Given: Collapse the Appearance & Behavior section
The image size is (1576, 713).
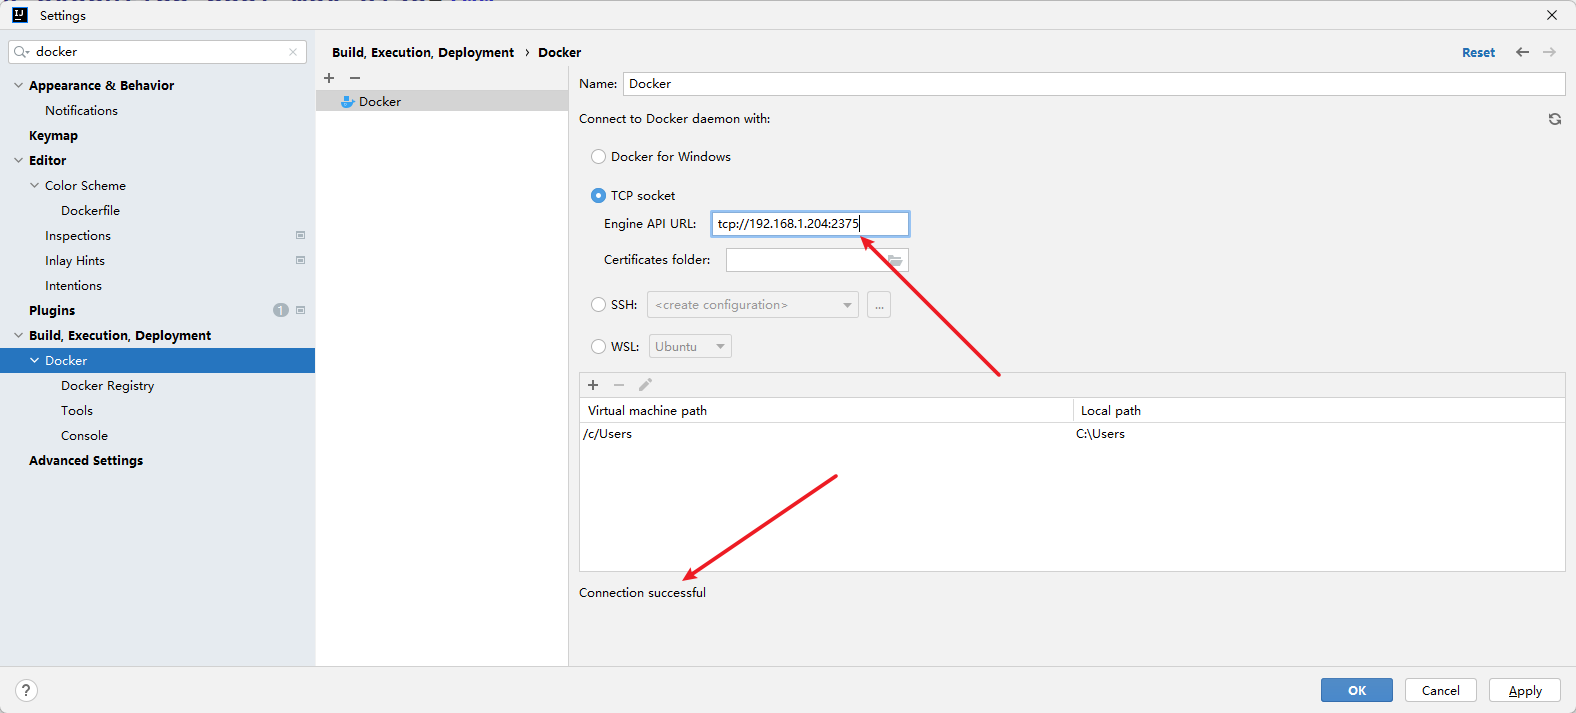Looking at the screenshot, I should tap(18, 86).
